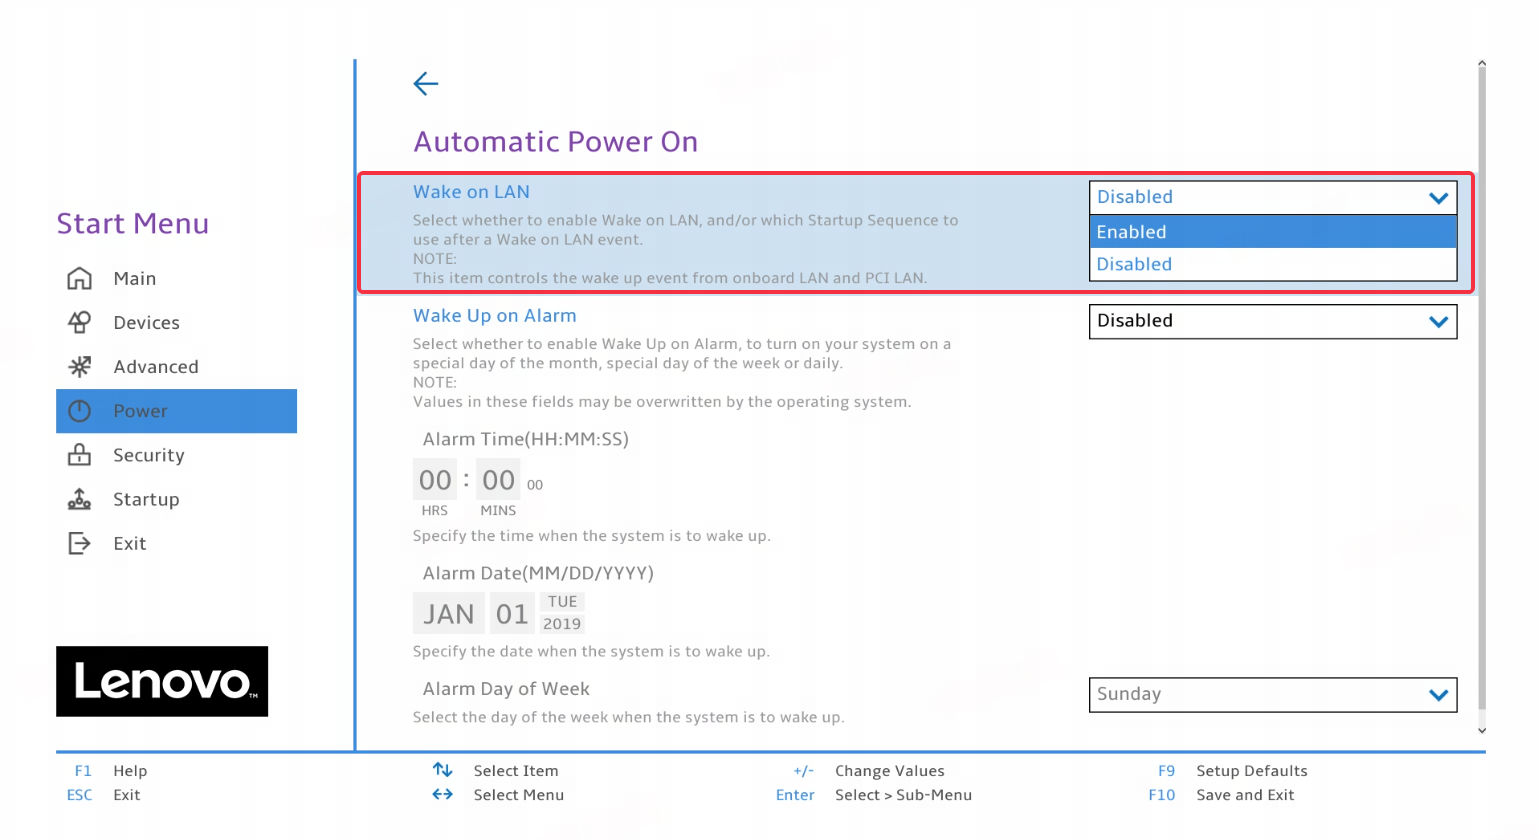Click the Security padlock icon
The width and height of the screenshot is (1539, 840).
pyautogui.click(x=79, y=455)
